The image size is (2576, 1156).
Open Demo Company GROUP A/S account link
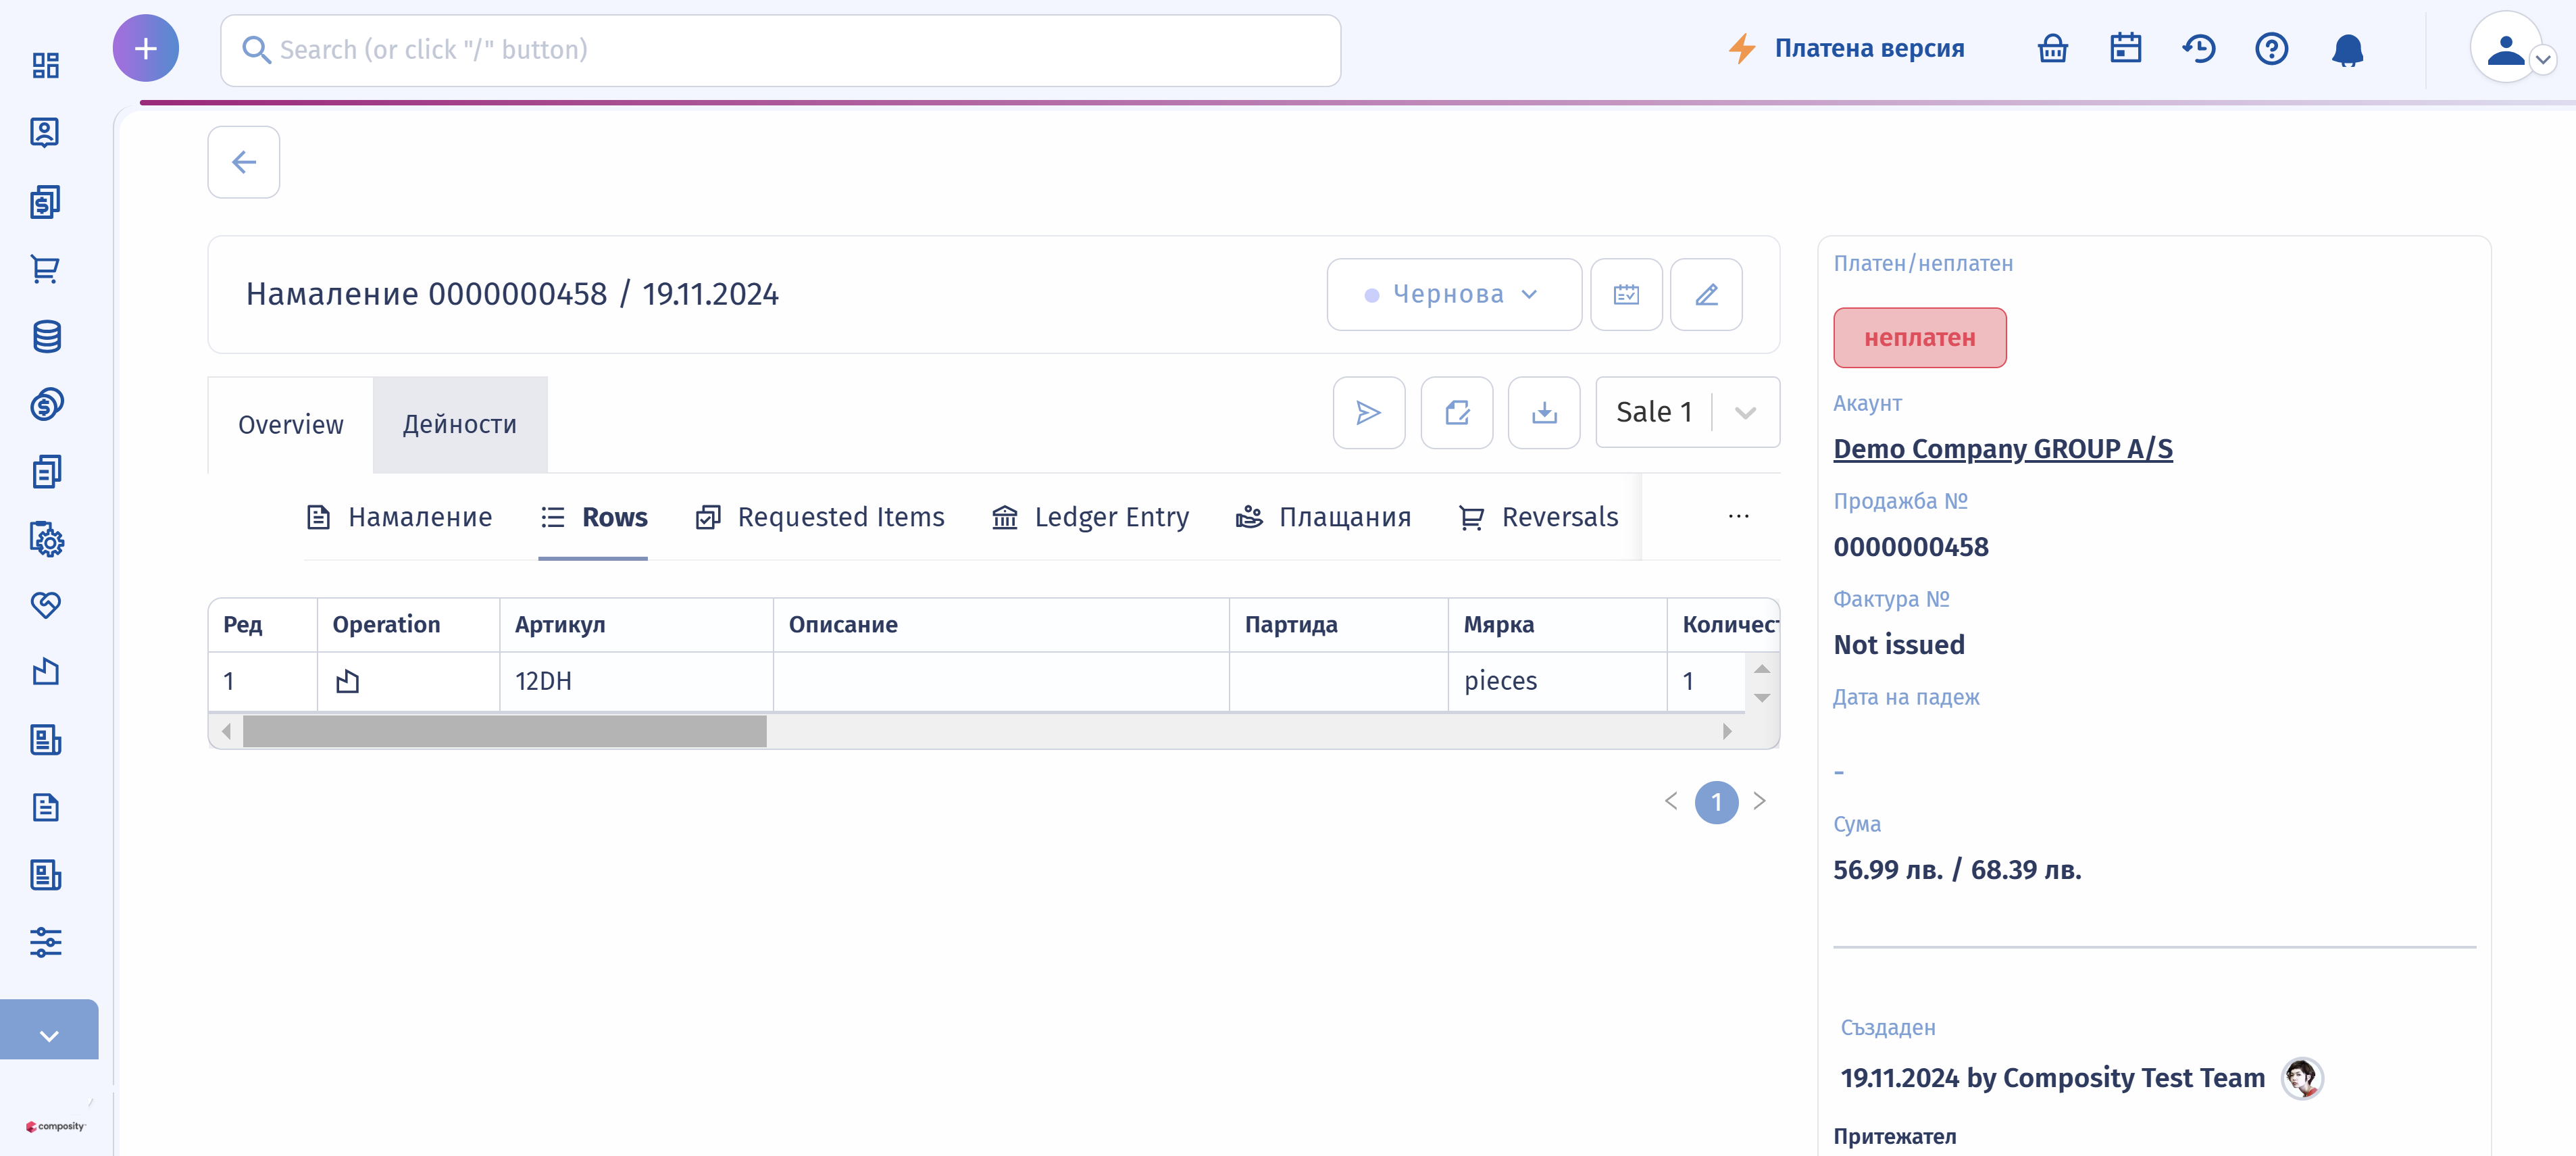coord(2003,449)
